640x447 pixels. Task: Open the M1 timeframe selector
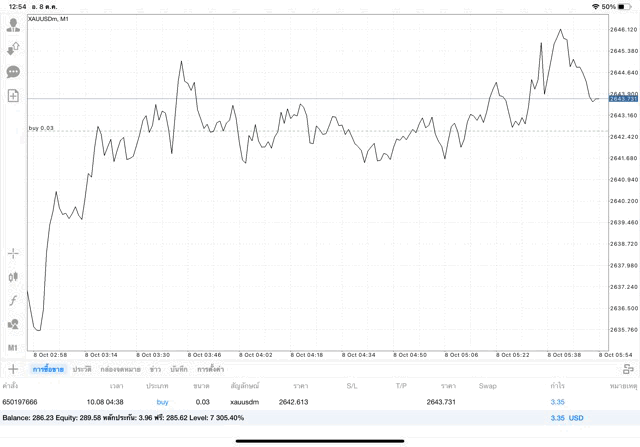(13, 347)
